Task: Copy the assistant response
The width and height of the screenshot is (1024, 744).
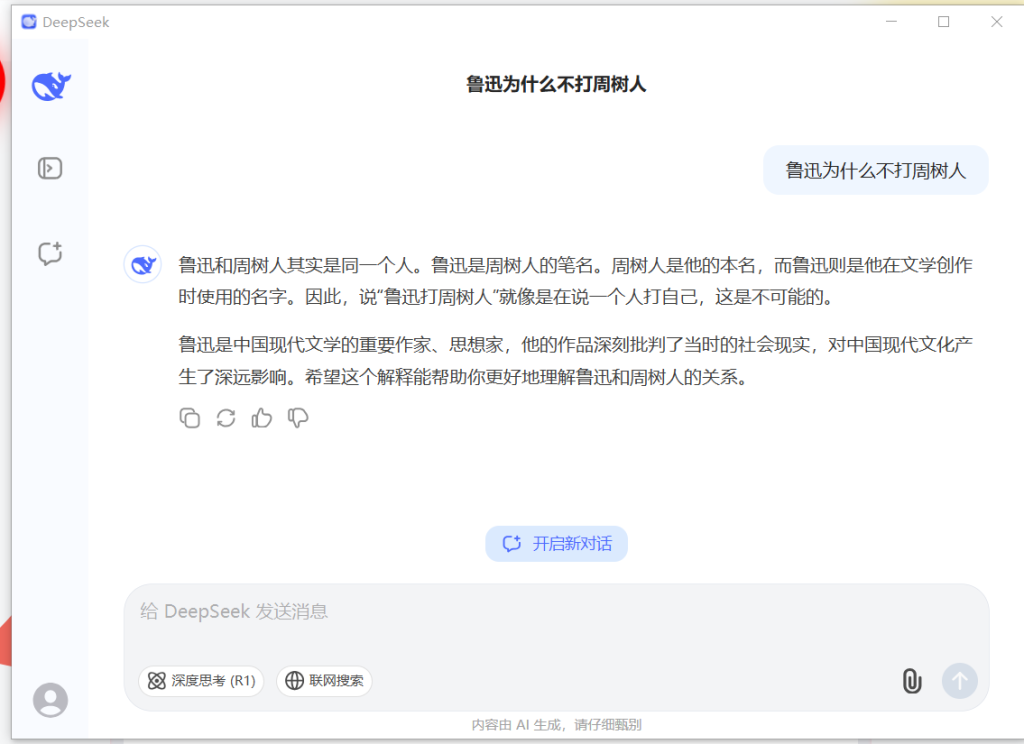Action: click(x=189, y=418)
